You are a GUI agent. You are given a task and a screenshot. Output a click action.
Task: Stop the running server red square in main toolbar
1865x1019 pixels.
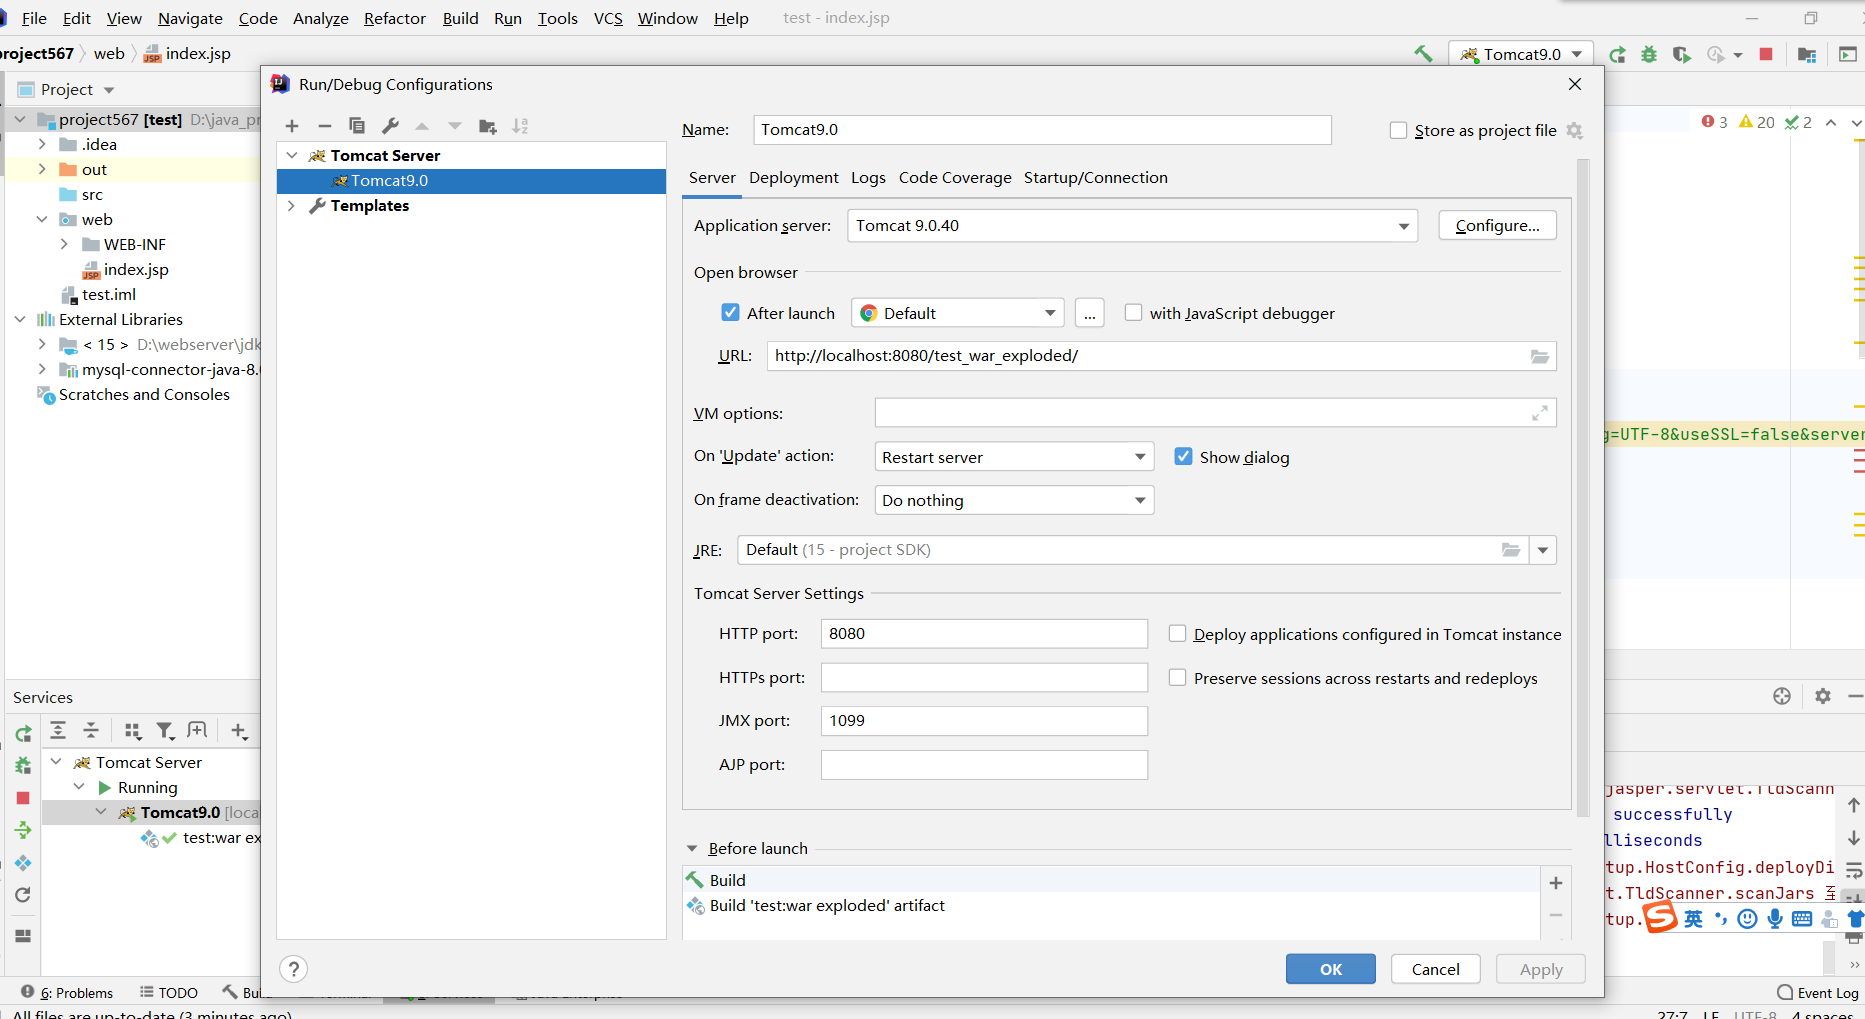coord(1766,54)
